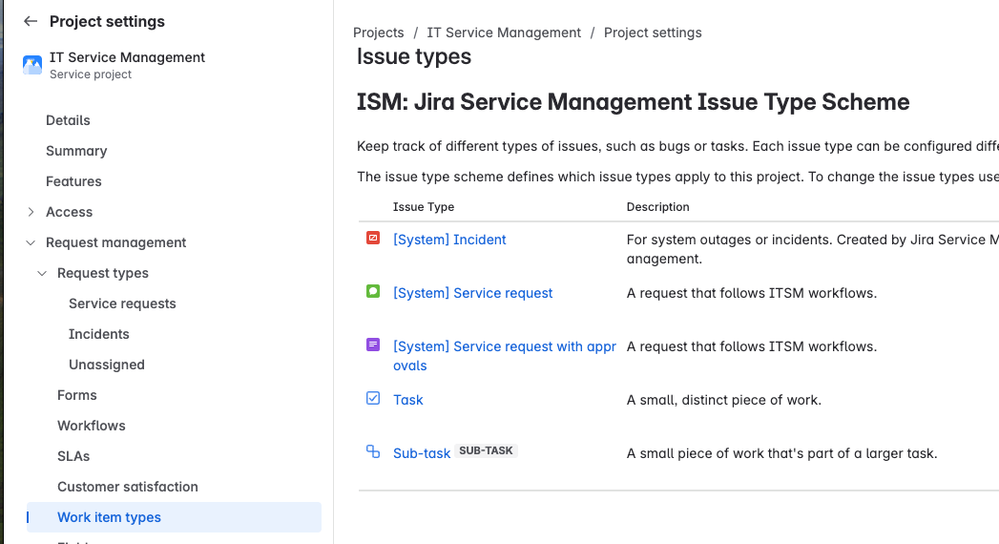999x544 pixels.
Task: Go to Projects via breadcrumb
Action: pos(378,32)
